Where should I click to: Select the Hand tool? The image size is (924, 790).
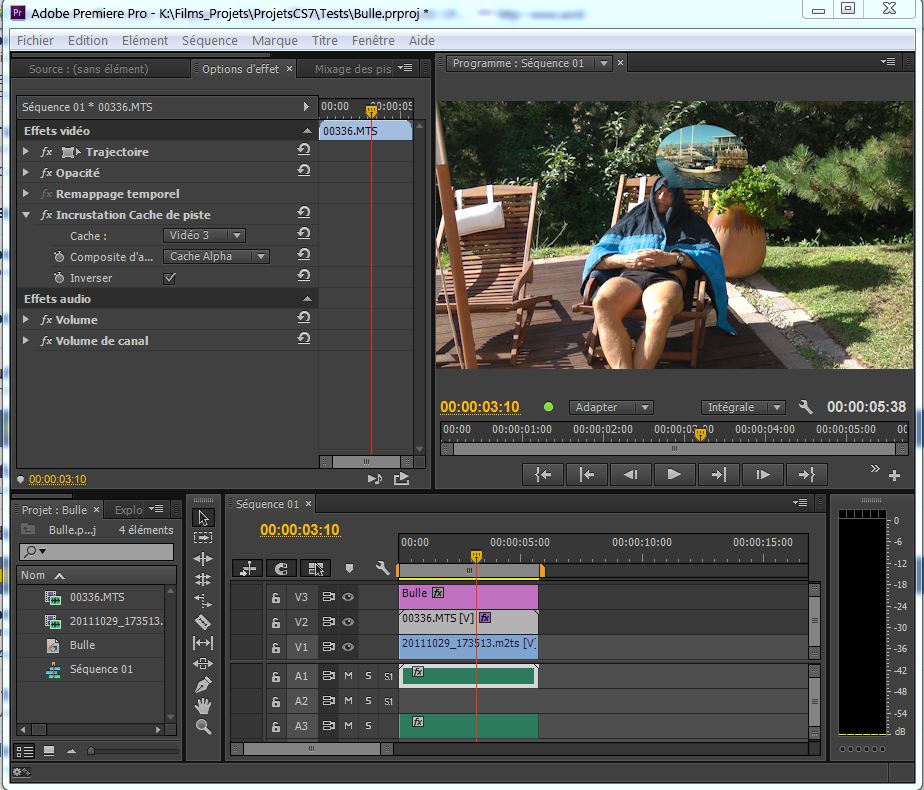click(x=203, y=706)
